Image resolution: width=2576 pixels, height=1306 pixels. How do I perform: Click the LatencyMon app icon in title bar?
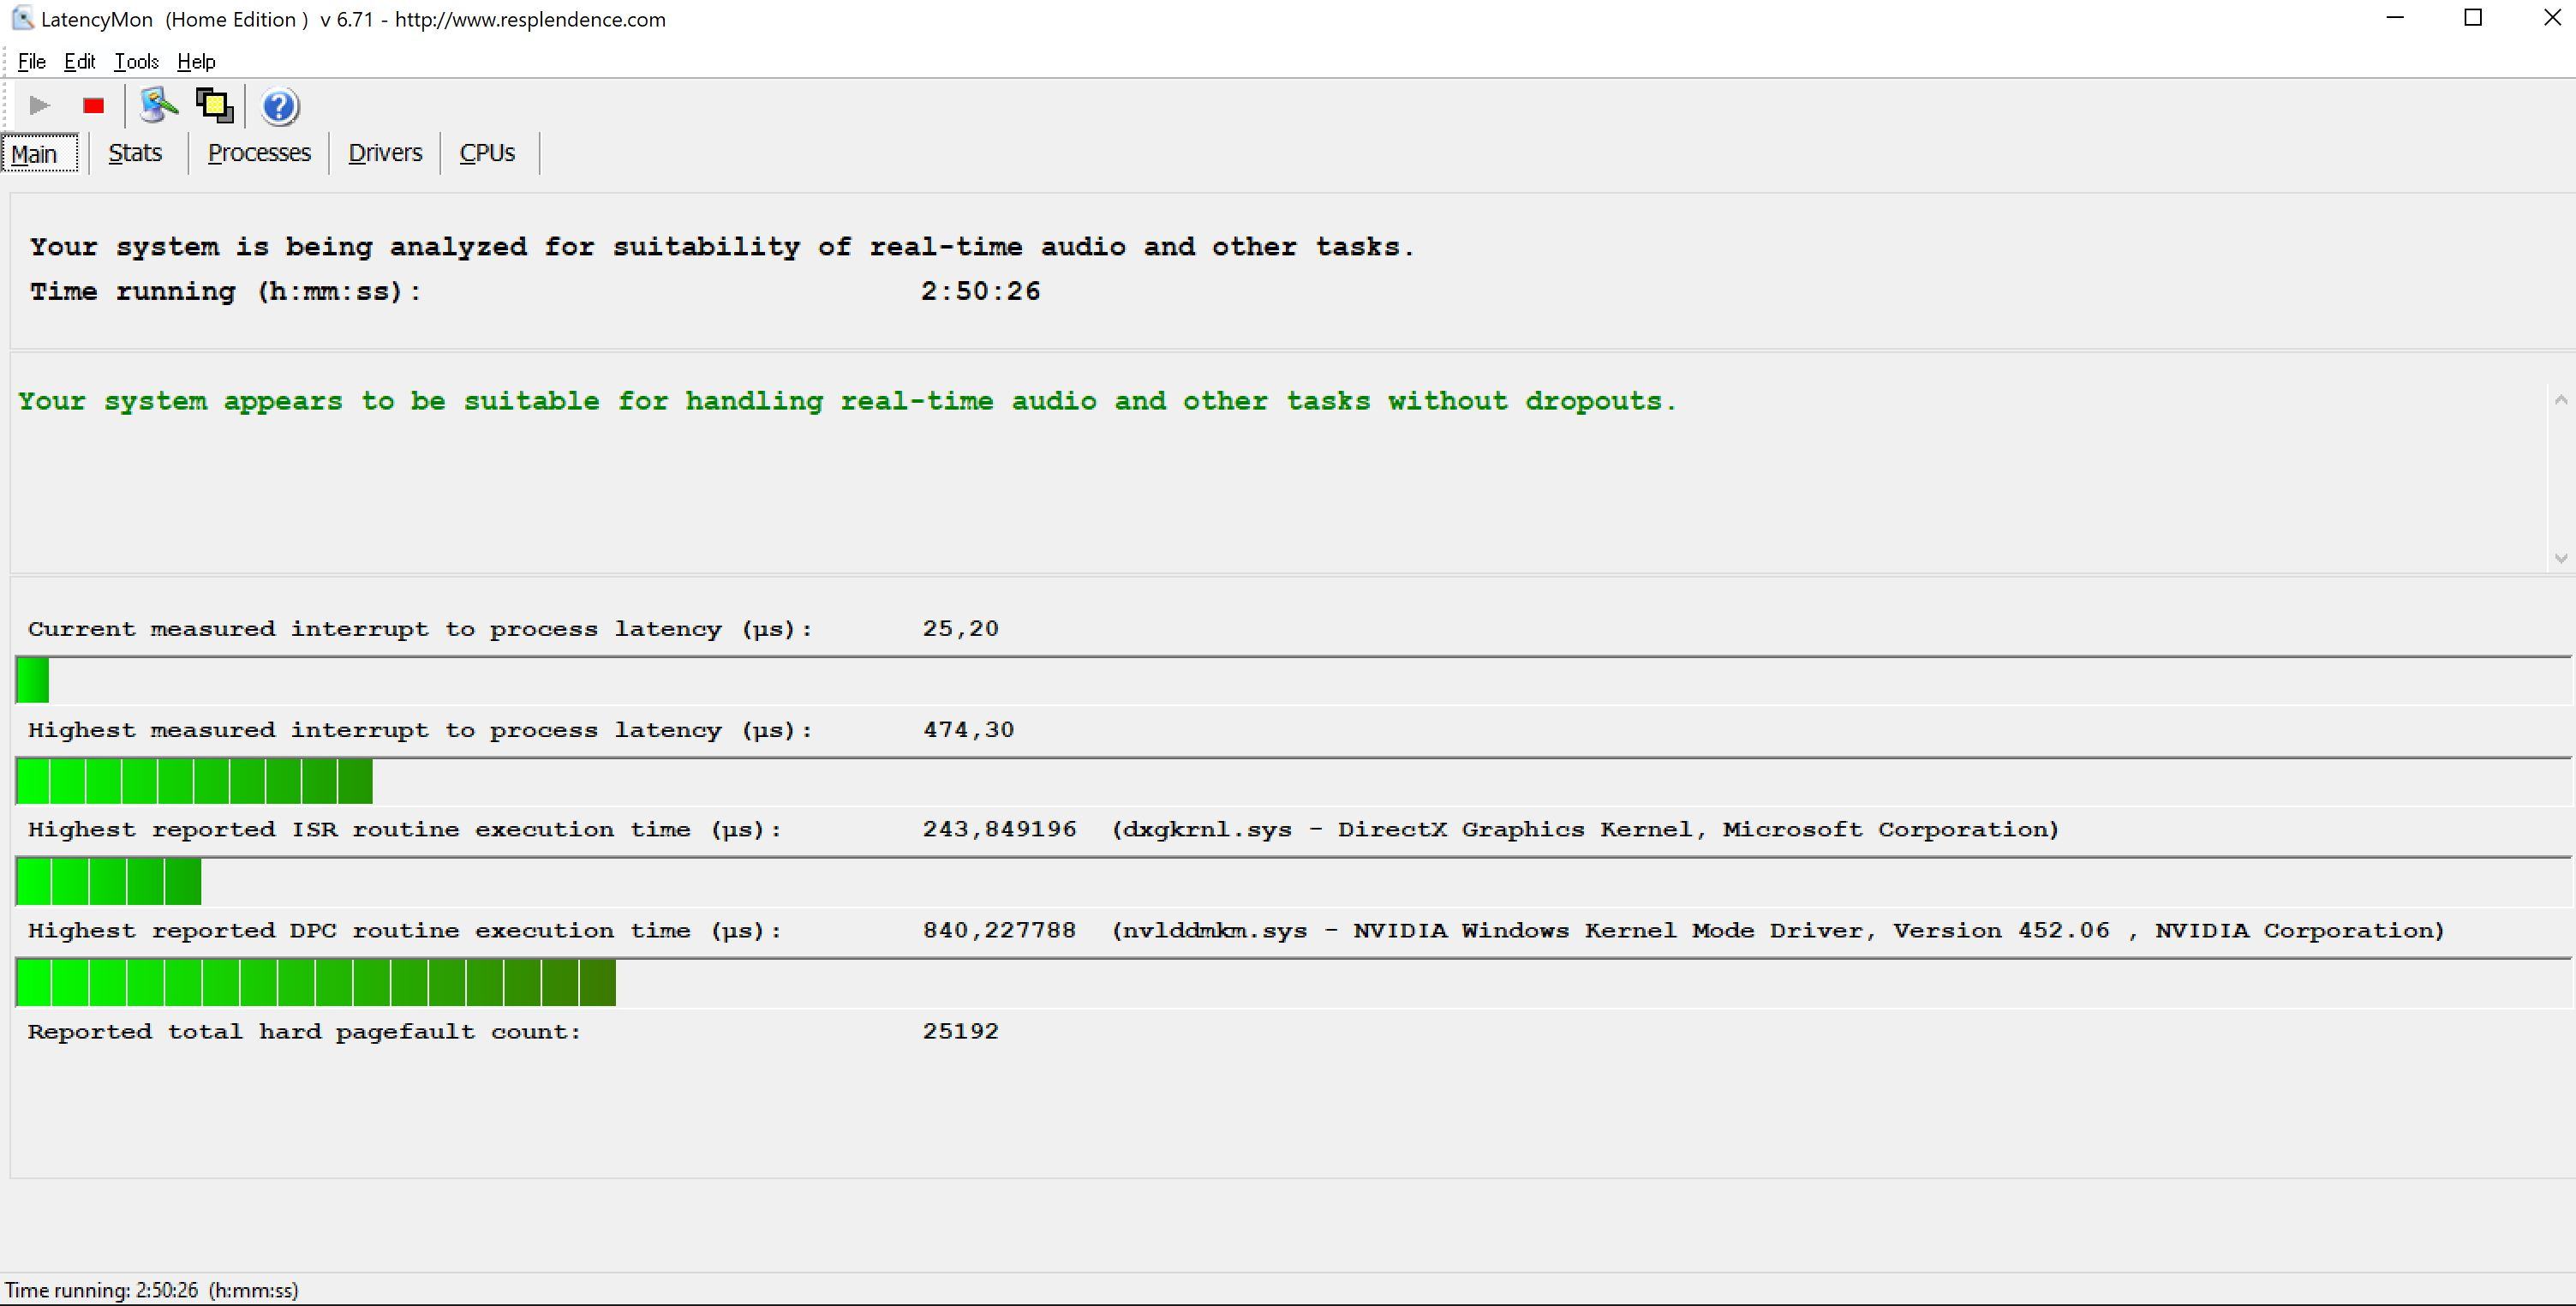point(22,19)
